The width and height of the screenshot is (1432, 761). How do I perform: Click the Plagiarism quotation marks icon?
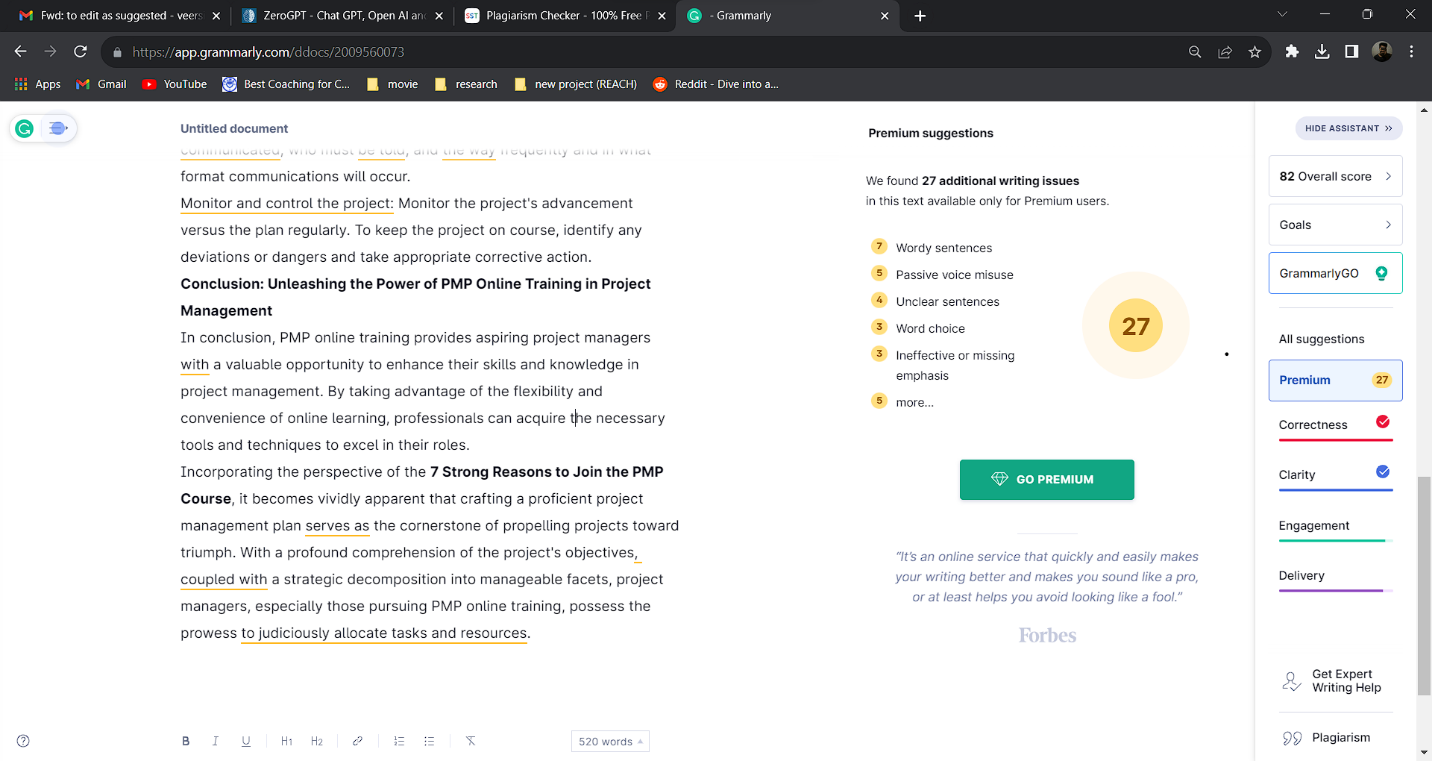[1291, 738]
